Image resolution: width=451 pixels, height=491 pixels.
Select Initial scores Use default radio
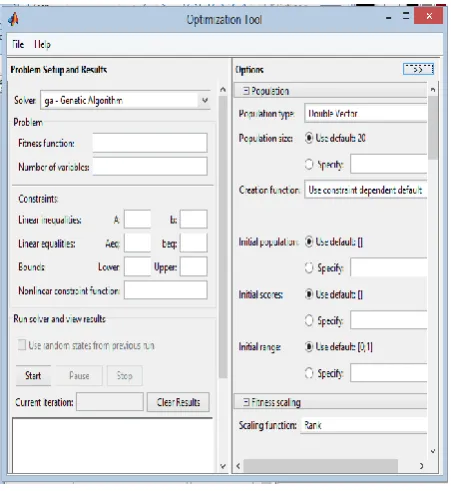click(309, 294)
